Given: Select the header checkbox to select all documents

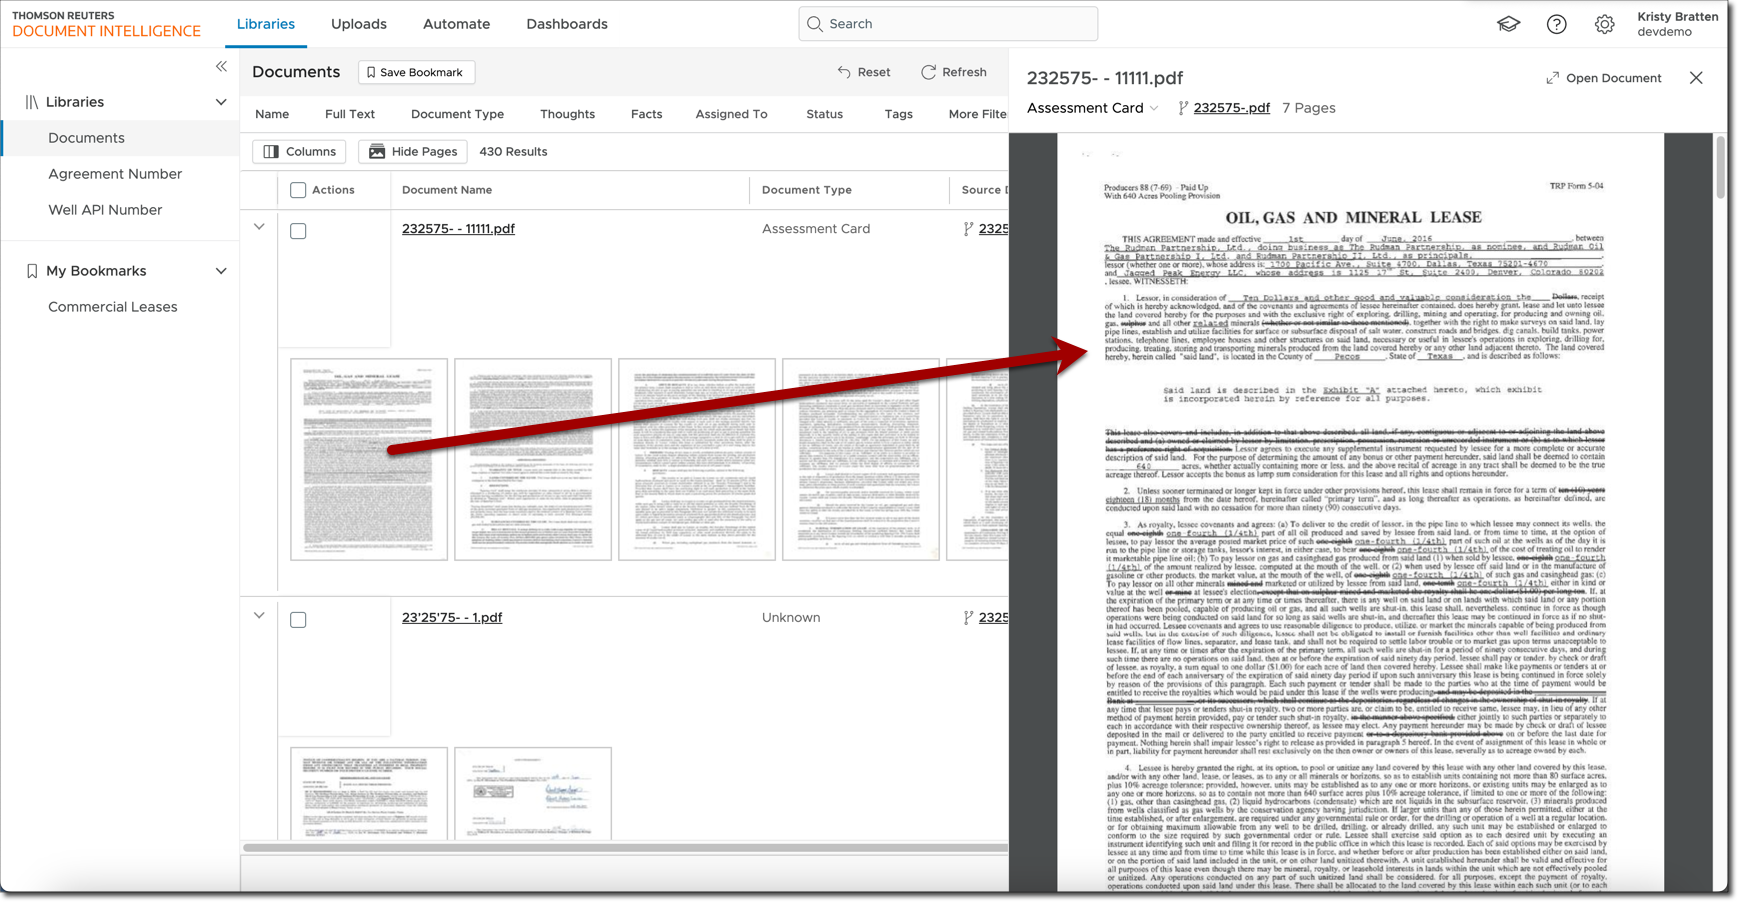Looking at the screenshot, I should [297, 189].
